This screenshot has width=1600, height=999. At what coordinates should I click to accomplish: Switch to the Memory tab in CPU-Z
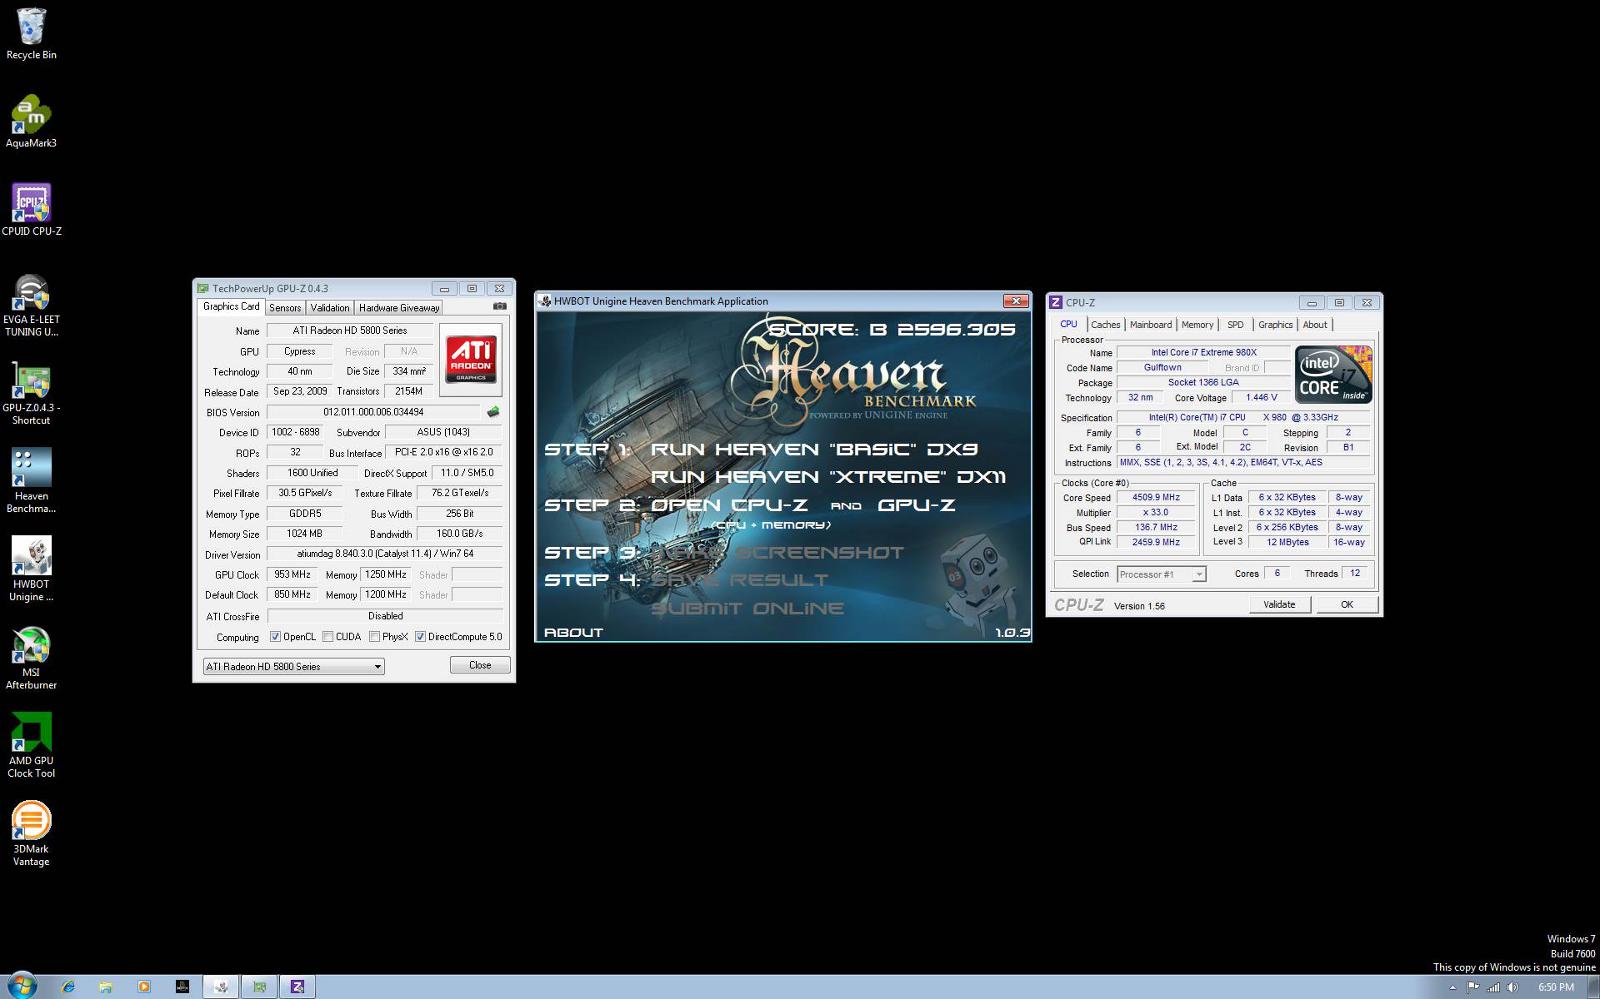1197,324
